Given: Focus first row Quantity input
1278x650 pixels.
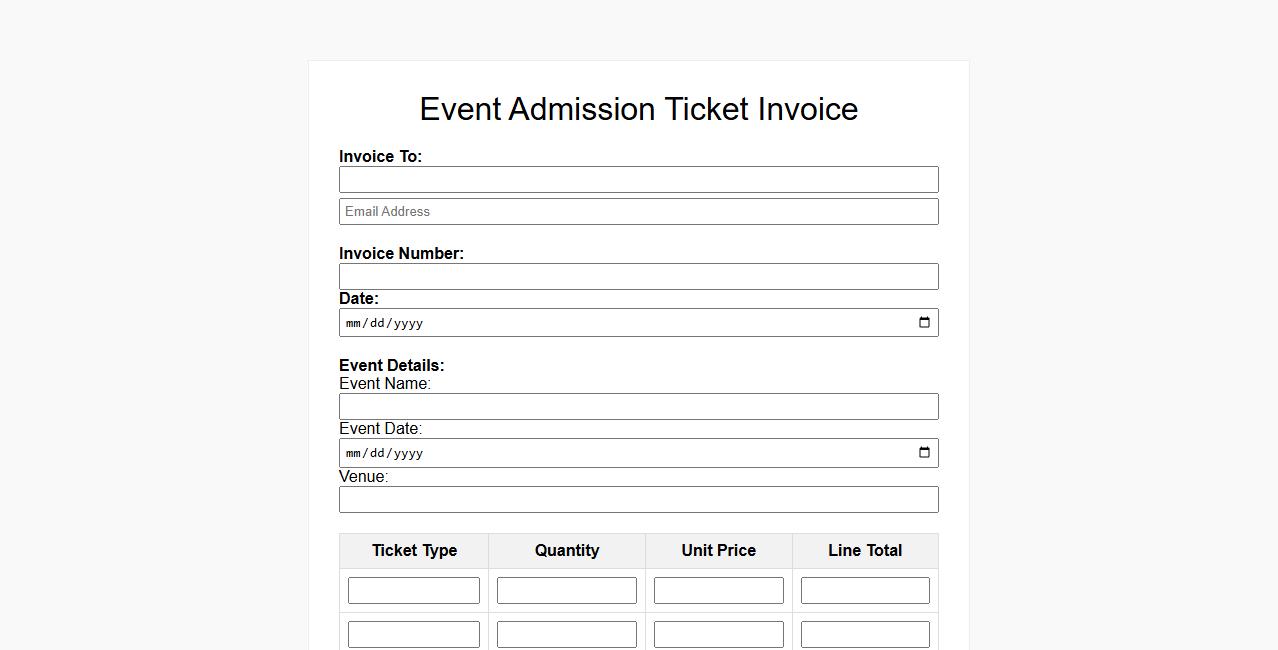Looking at the screenshot, I should tap(566, 590).
